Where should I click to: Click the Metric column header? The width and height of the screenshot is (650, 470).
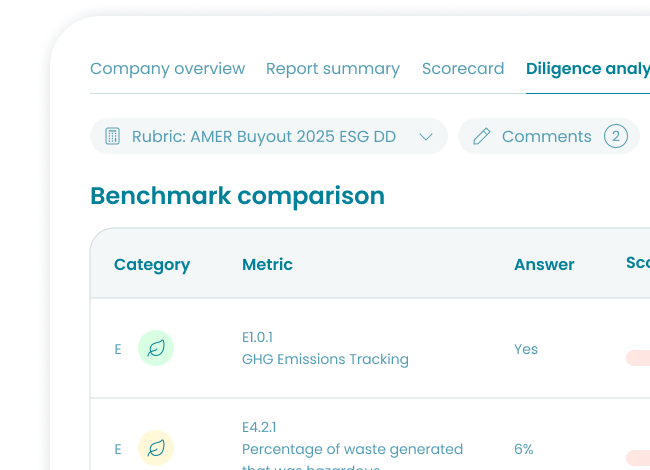click(x=267, y=264)
